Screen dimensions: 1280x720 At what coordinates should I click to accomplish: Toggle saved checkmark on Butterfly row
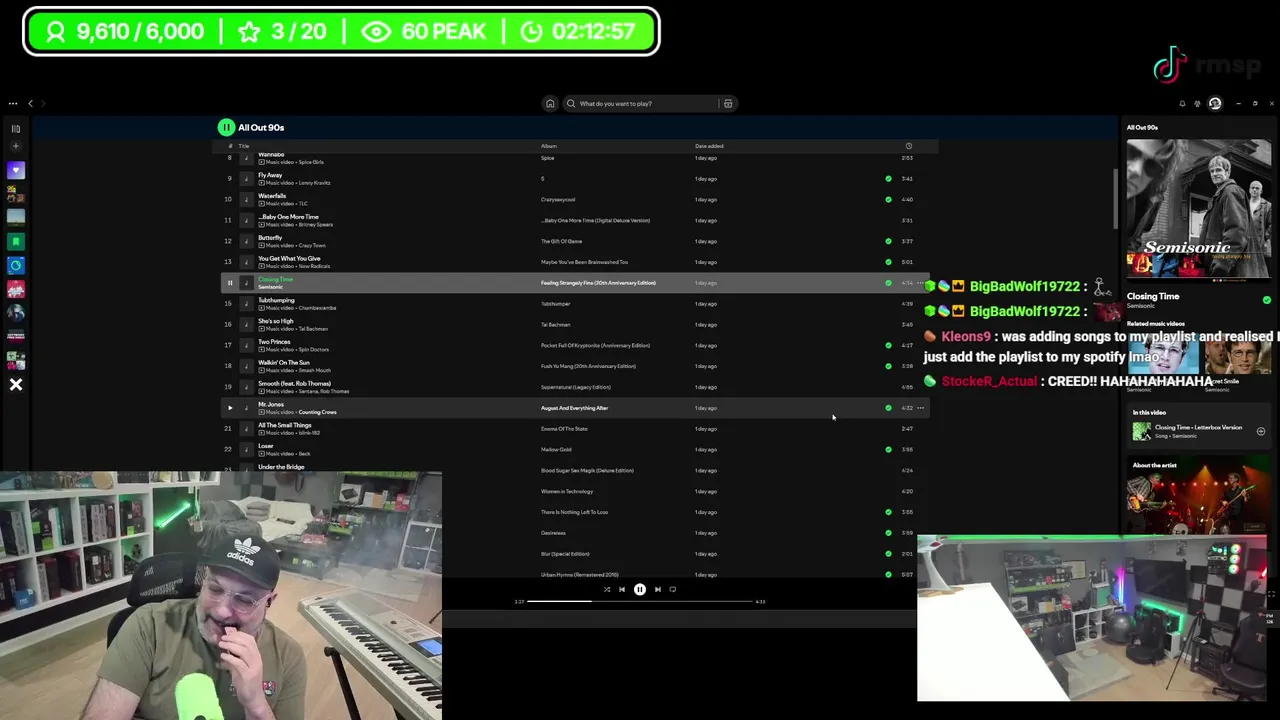[888, 241]
